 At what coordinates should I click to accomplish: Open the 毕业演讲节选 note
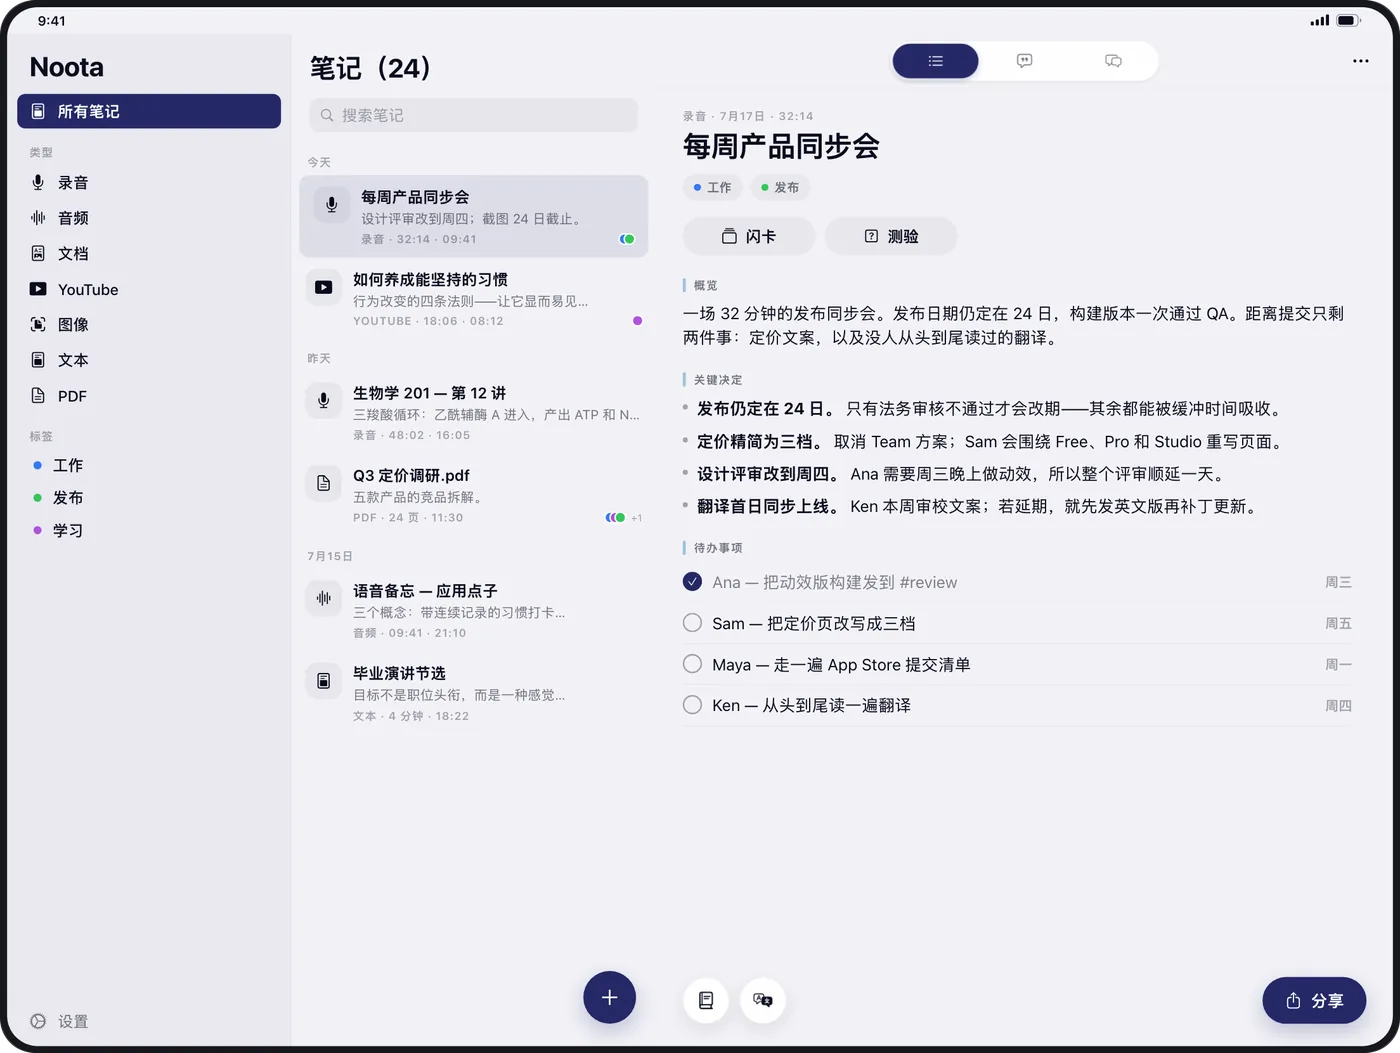[x=474, y=693]
